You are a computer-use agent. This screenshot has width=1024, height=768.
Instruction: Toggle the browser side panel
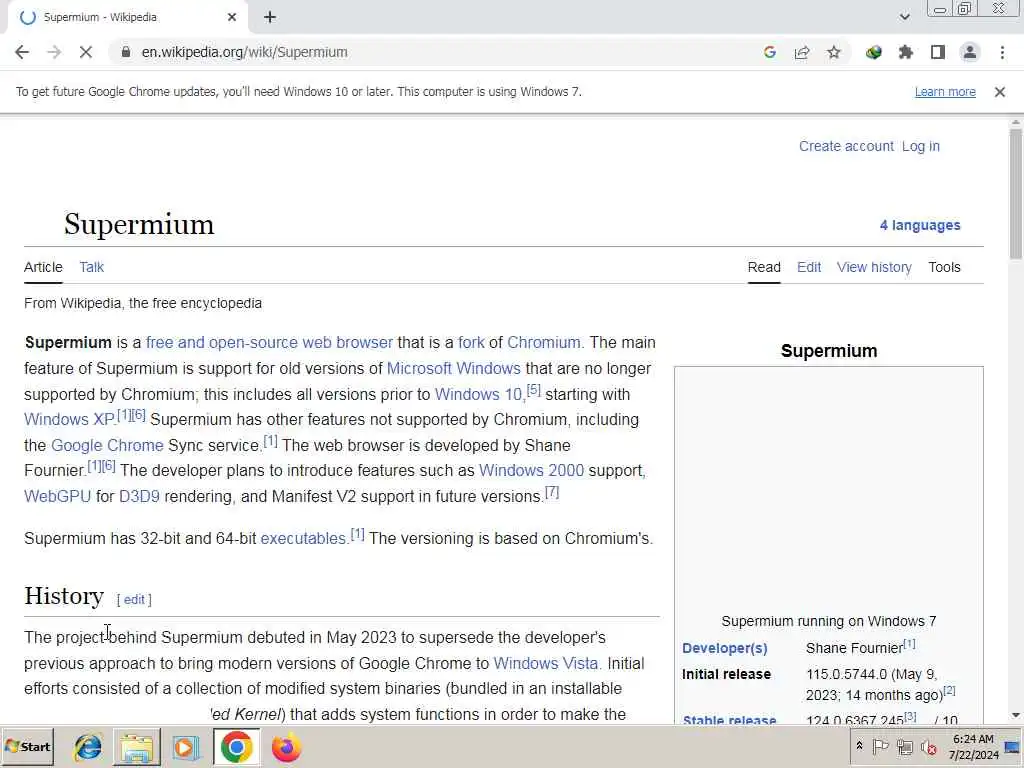click(938, 52)
